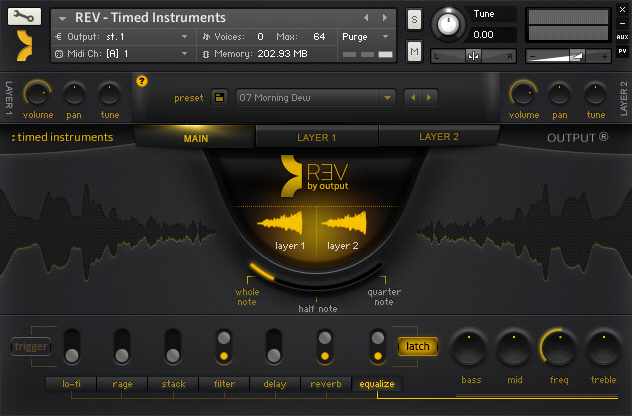
Task: Open the Midi Ch dropdown
Action: (x=123, y=54)
